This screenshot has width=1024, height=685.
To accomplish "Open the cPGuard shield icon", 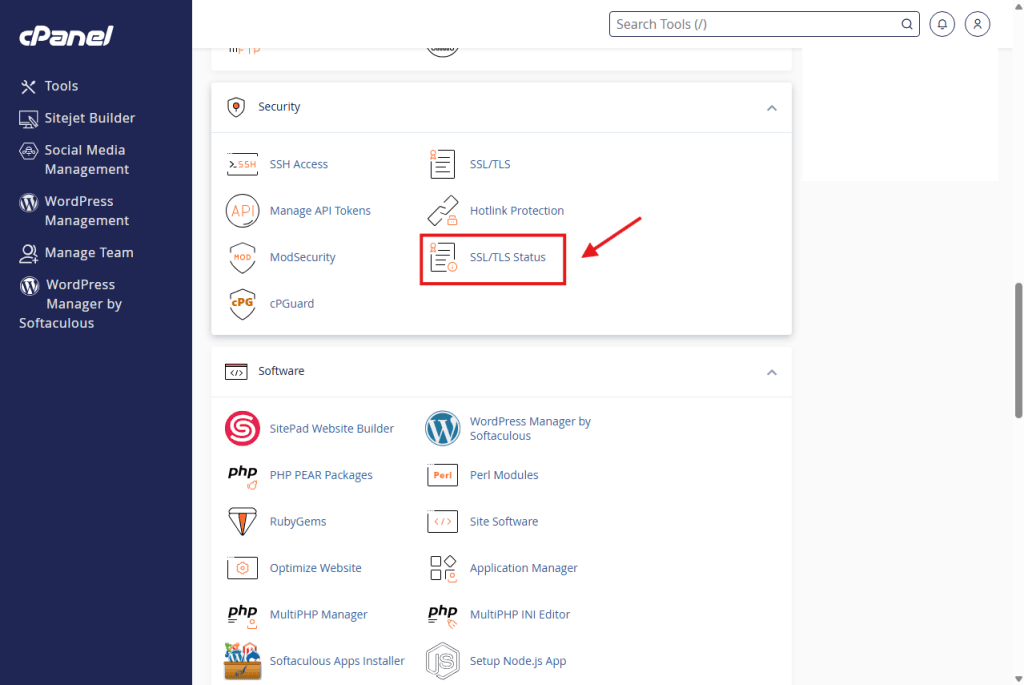I will pyautogui.click(x=242, y=304).
